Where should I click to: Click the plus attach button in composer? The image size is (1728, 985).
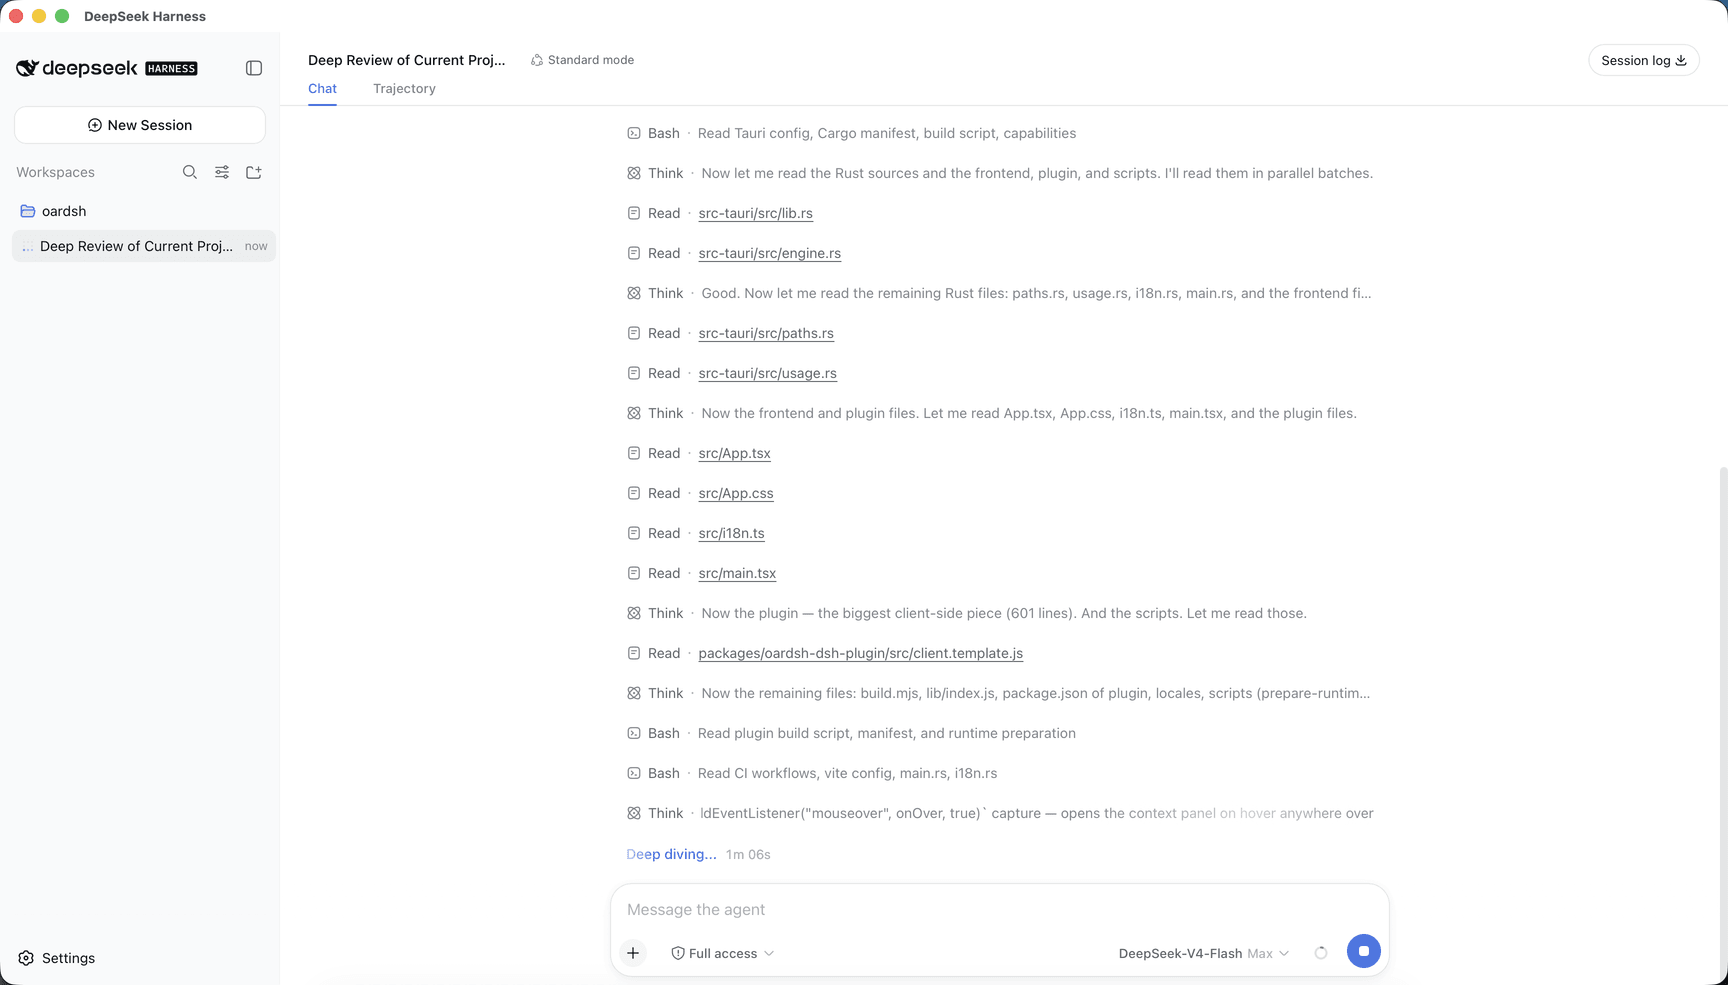[633, 953]
